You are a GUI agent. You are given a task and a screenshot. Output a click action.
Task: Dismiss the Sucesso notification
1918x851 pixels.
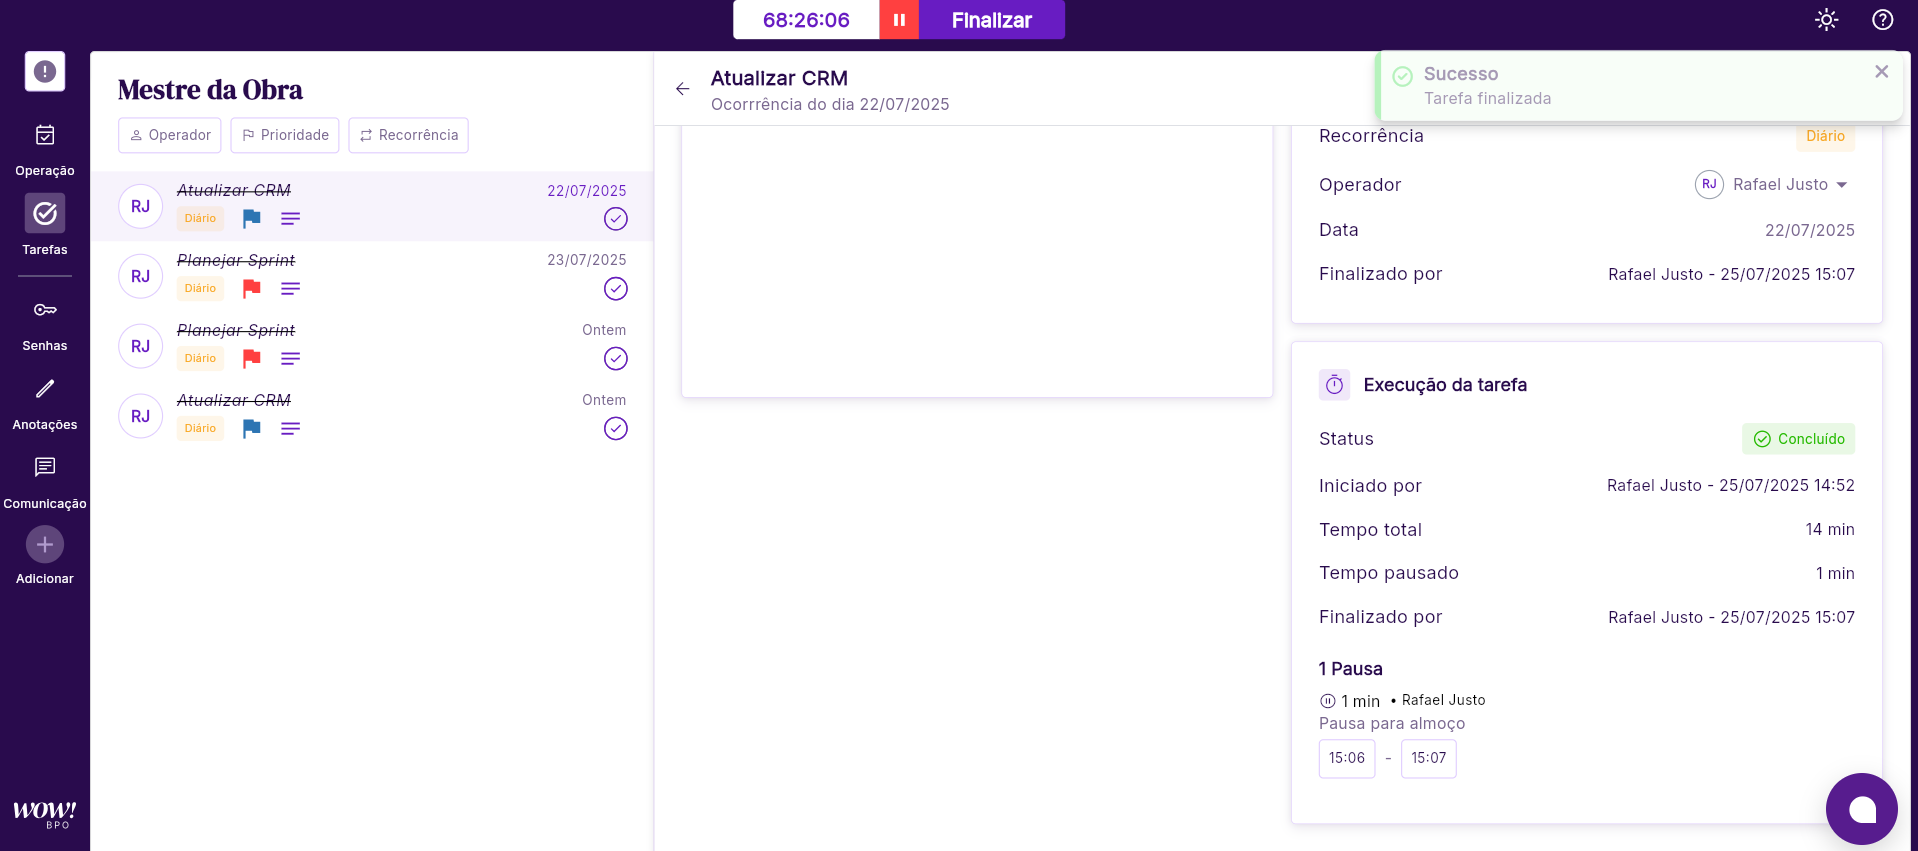point(1881,72)
